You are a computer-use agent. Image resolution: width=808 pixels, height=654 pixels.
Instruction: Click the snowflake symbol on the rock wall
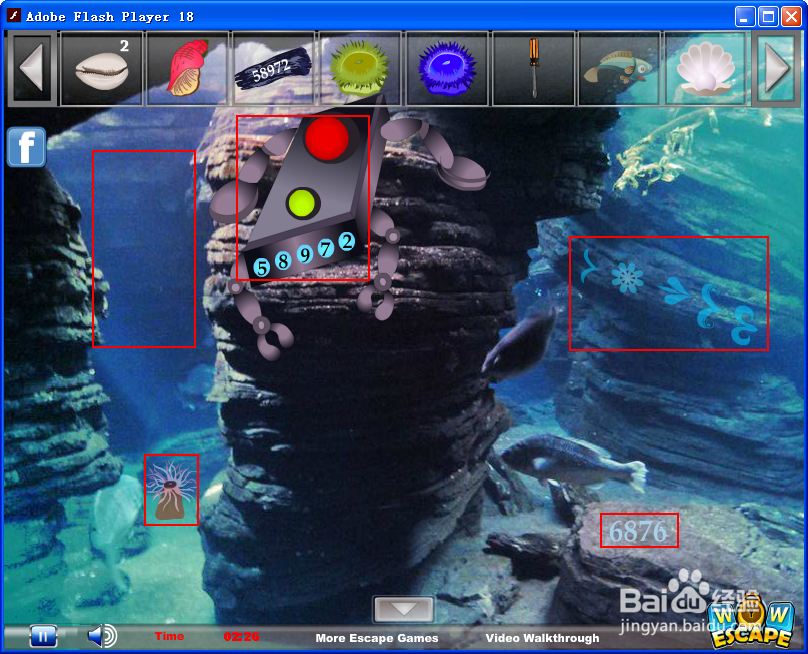pyautogui.click(x=627, y=279)
